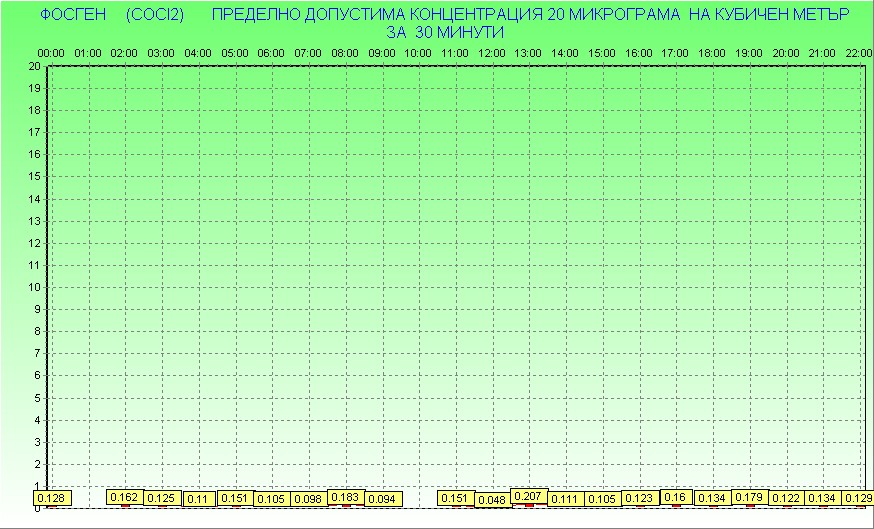The height and width of the screenshot is (529, 874).
Task: Click the 0.098 data label
Action: [308, 499]
